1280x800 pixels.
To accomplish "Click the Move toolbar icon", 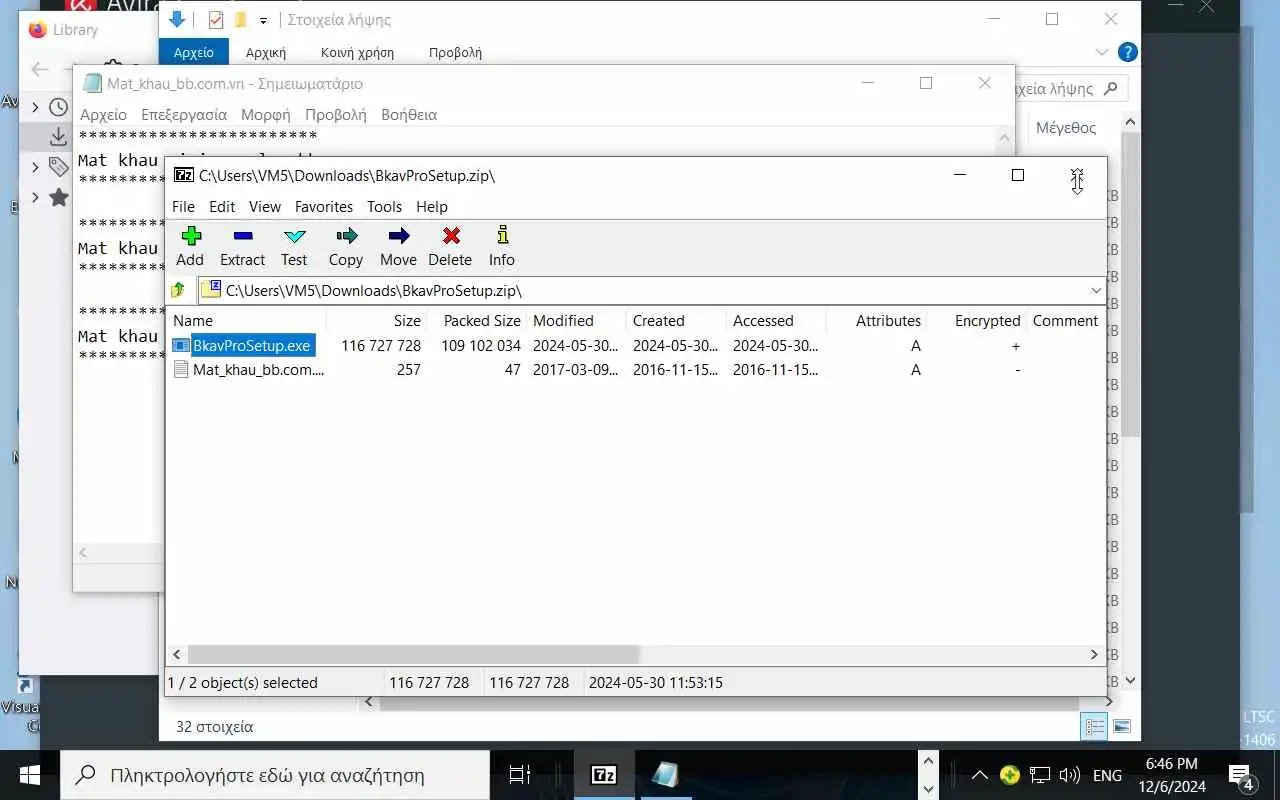I will click(x=398, y=237).
